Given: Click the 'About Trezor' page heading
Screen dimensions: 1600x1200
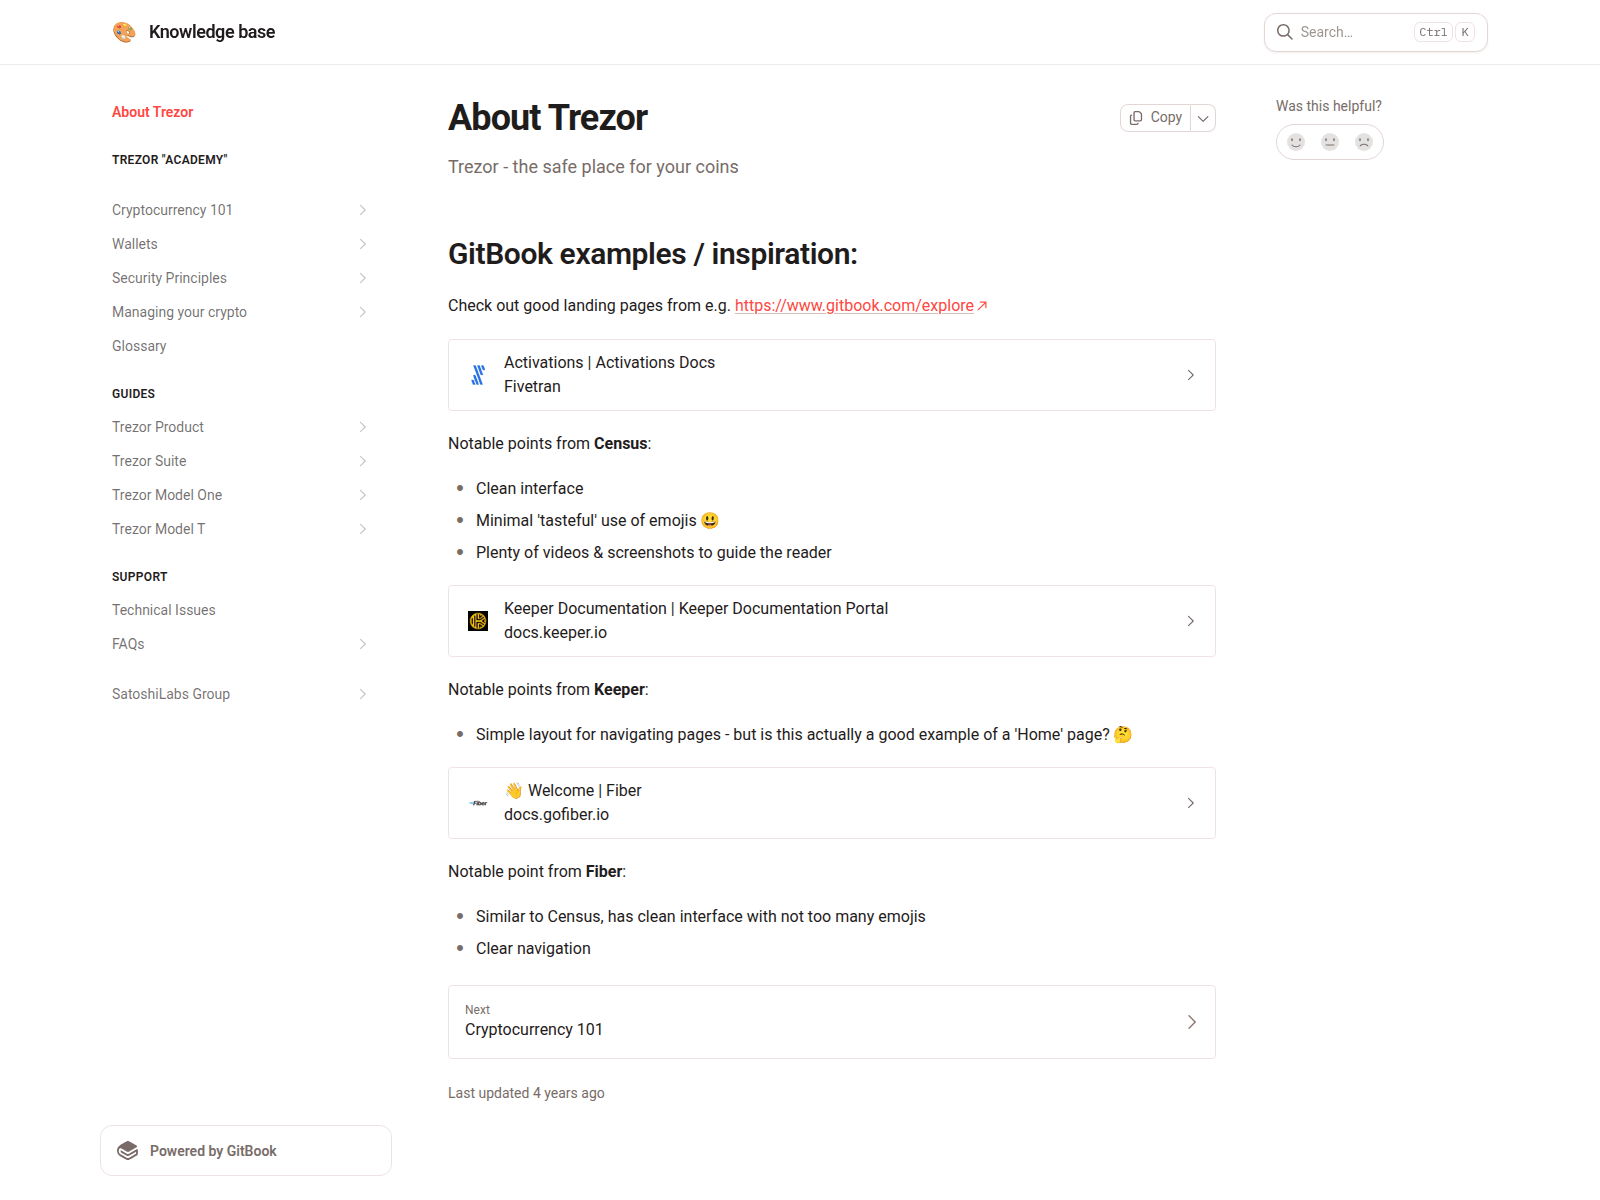Looking at the screenshot, I should 548,118.
